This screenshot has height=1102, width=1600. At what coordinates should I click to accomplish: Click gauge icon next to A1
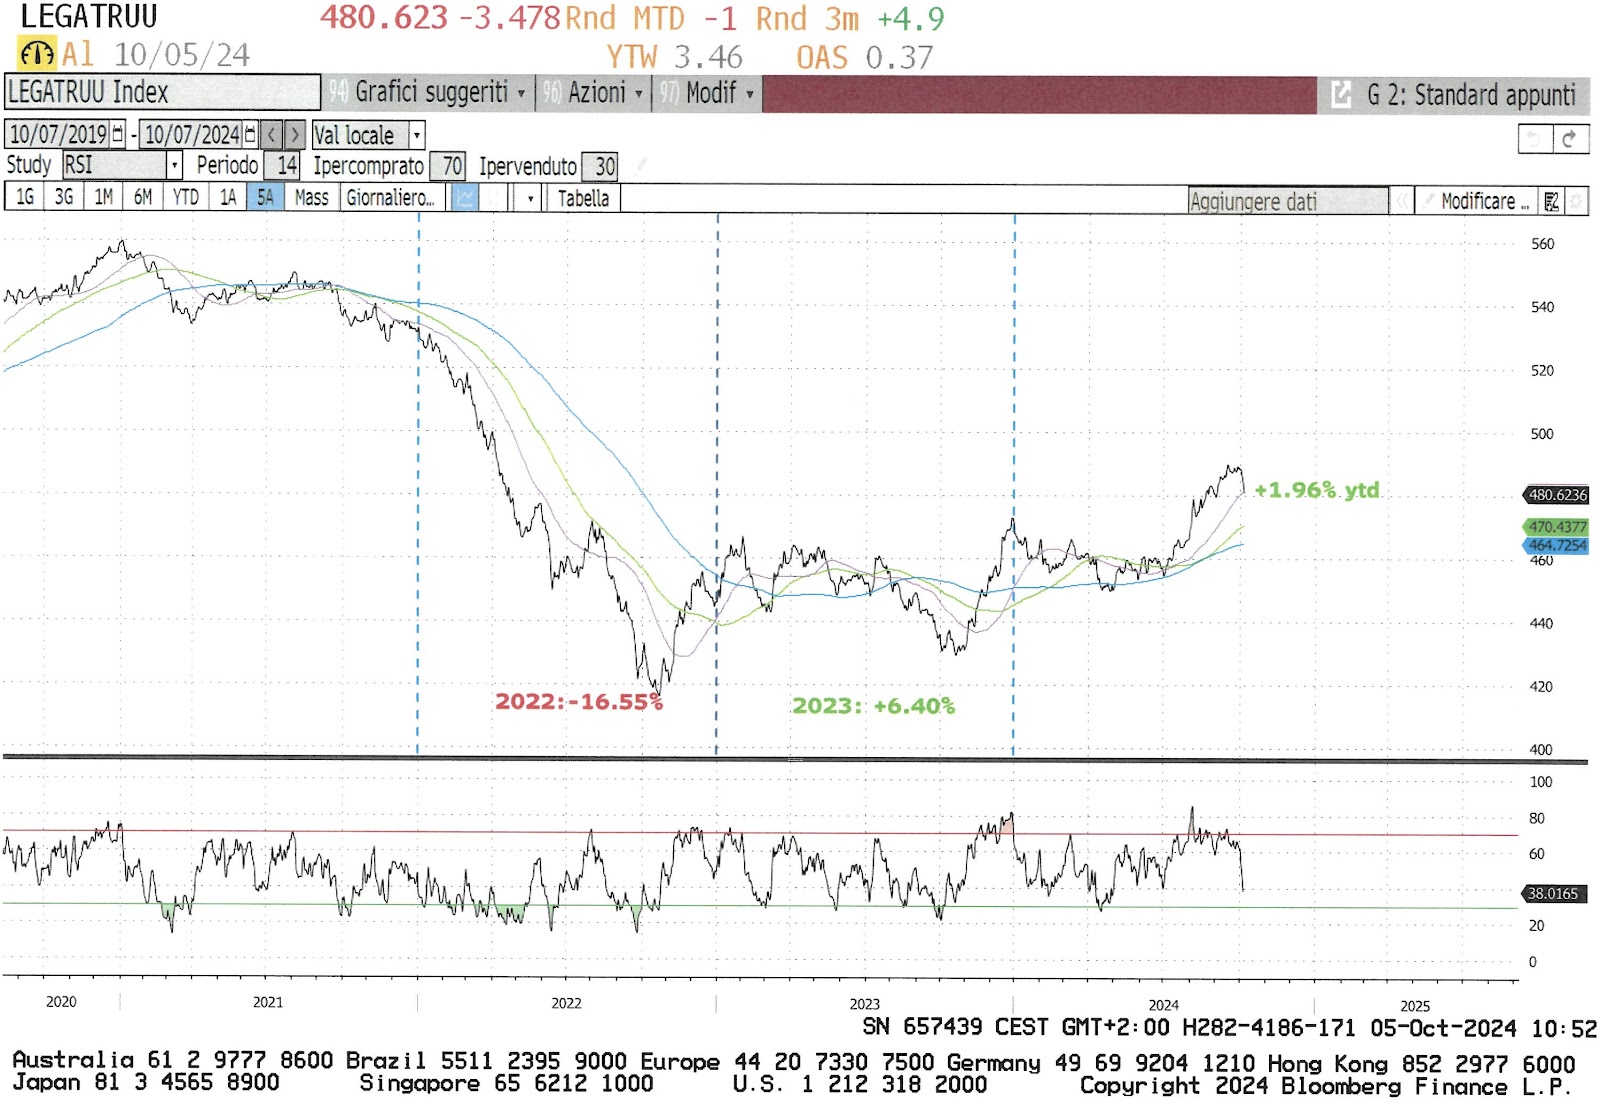click(37, 53)
